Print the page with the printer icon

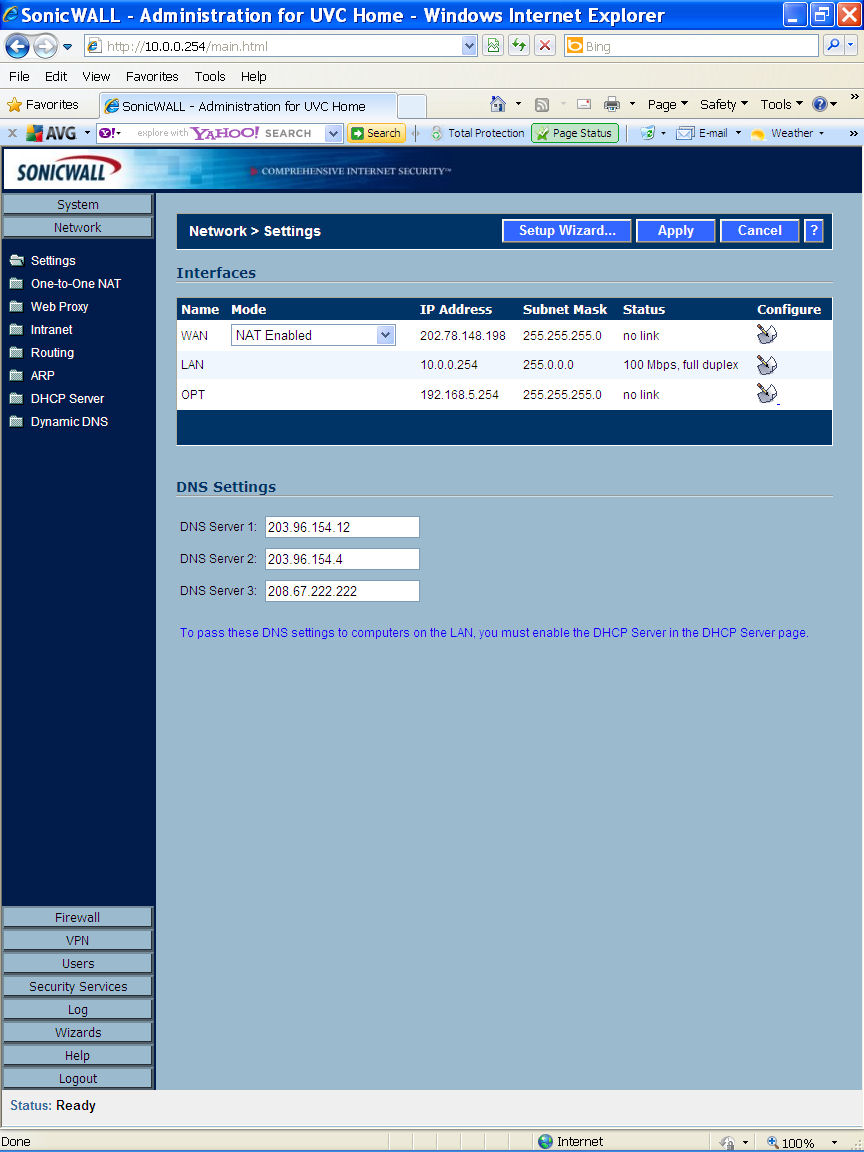tap(611, 104)
